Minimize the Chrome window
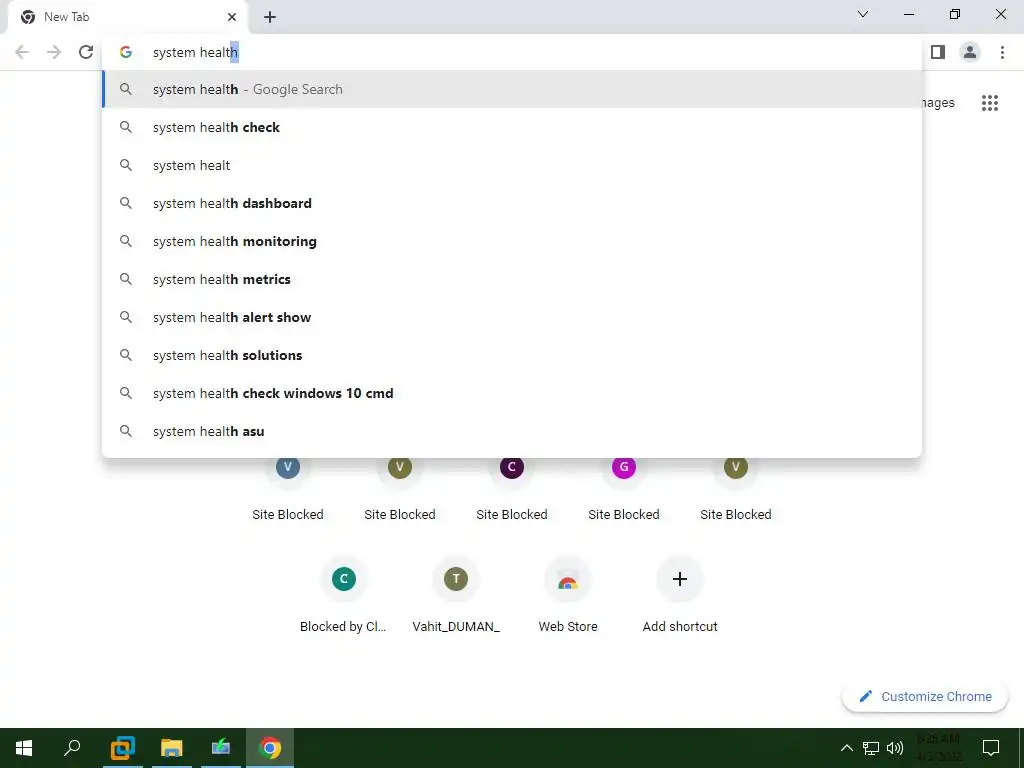The image size is (1024, 768). (908, 14)
